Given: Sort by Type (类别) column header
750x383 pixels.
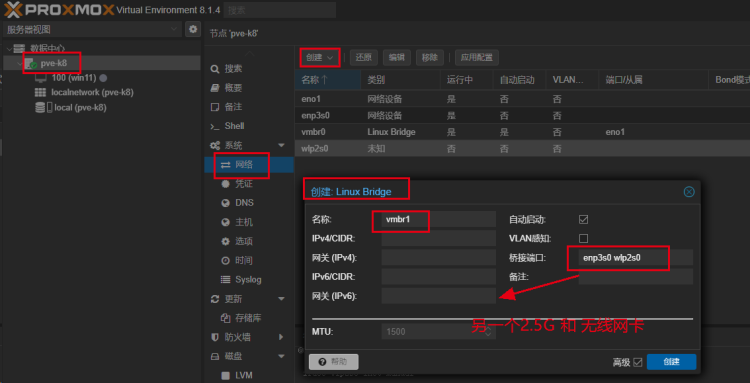Looking at the screenshot, I should [400, 80].
